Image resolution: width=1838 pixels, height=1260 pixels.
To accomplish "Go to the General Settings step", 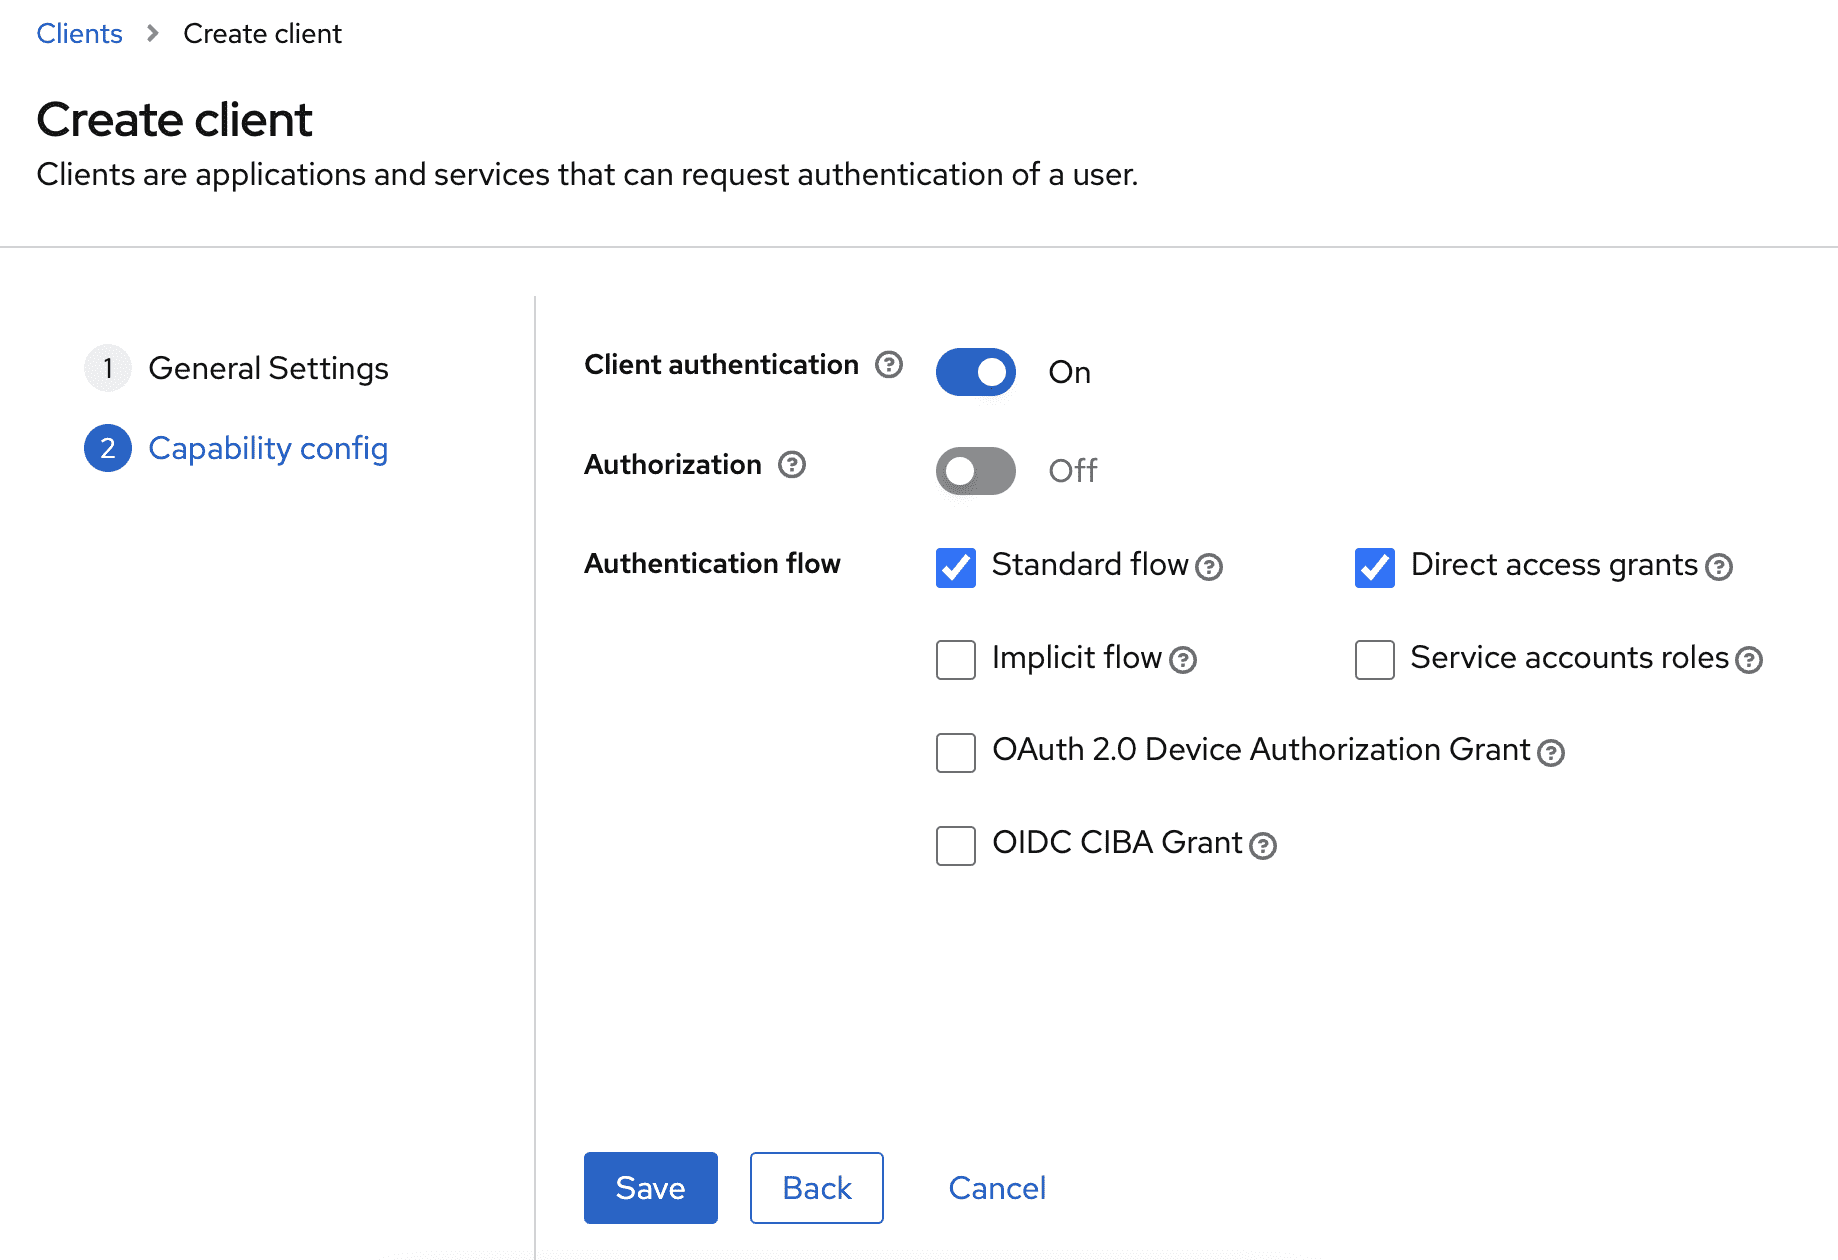I will click(268, 368).
